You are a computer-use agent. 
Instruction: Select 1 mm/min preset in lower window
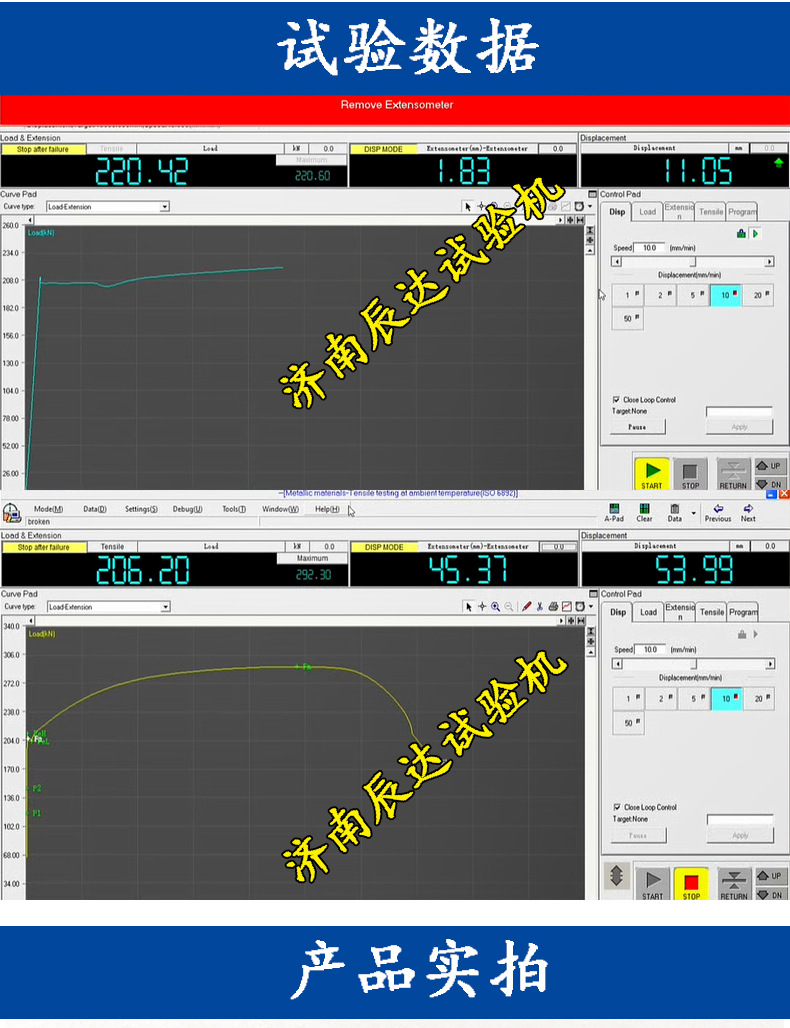point(629,698)
